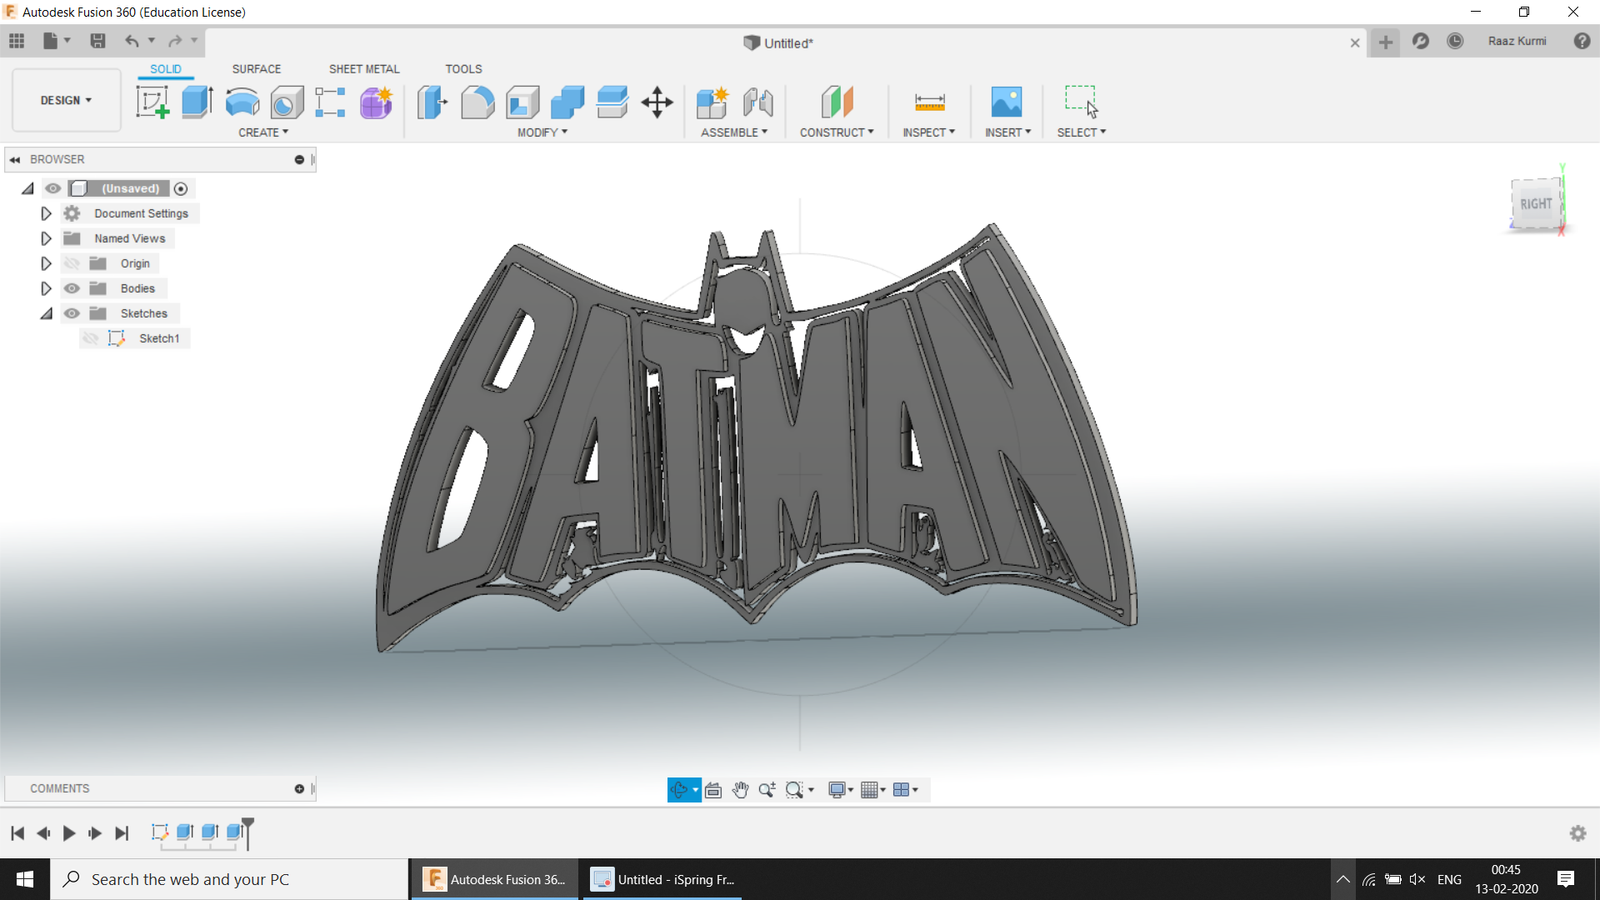
Task: Activate the Move/Copy tool
Action: point(657,102)
